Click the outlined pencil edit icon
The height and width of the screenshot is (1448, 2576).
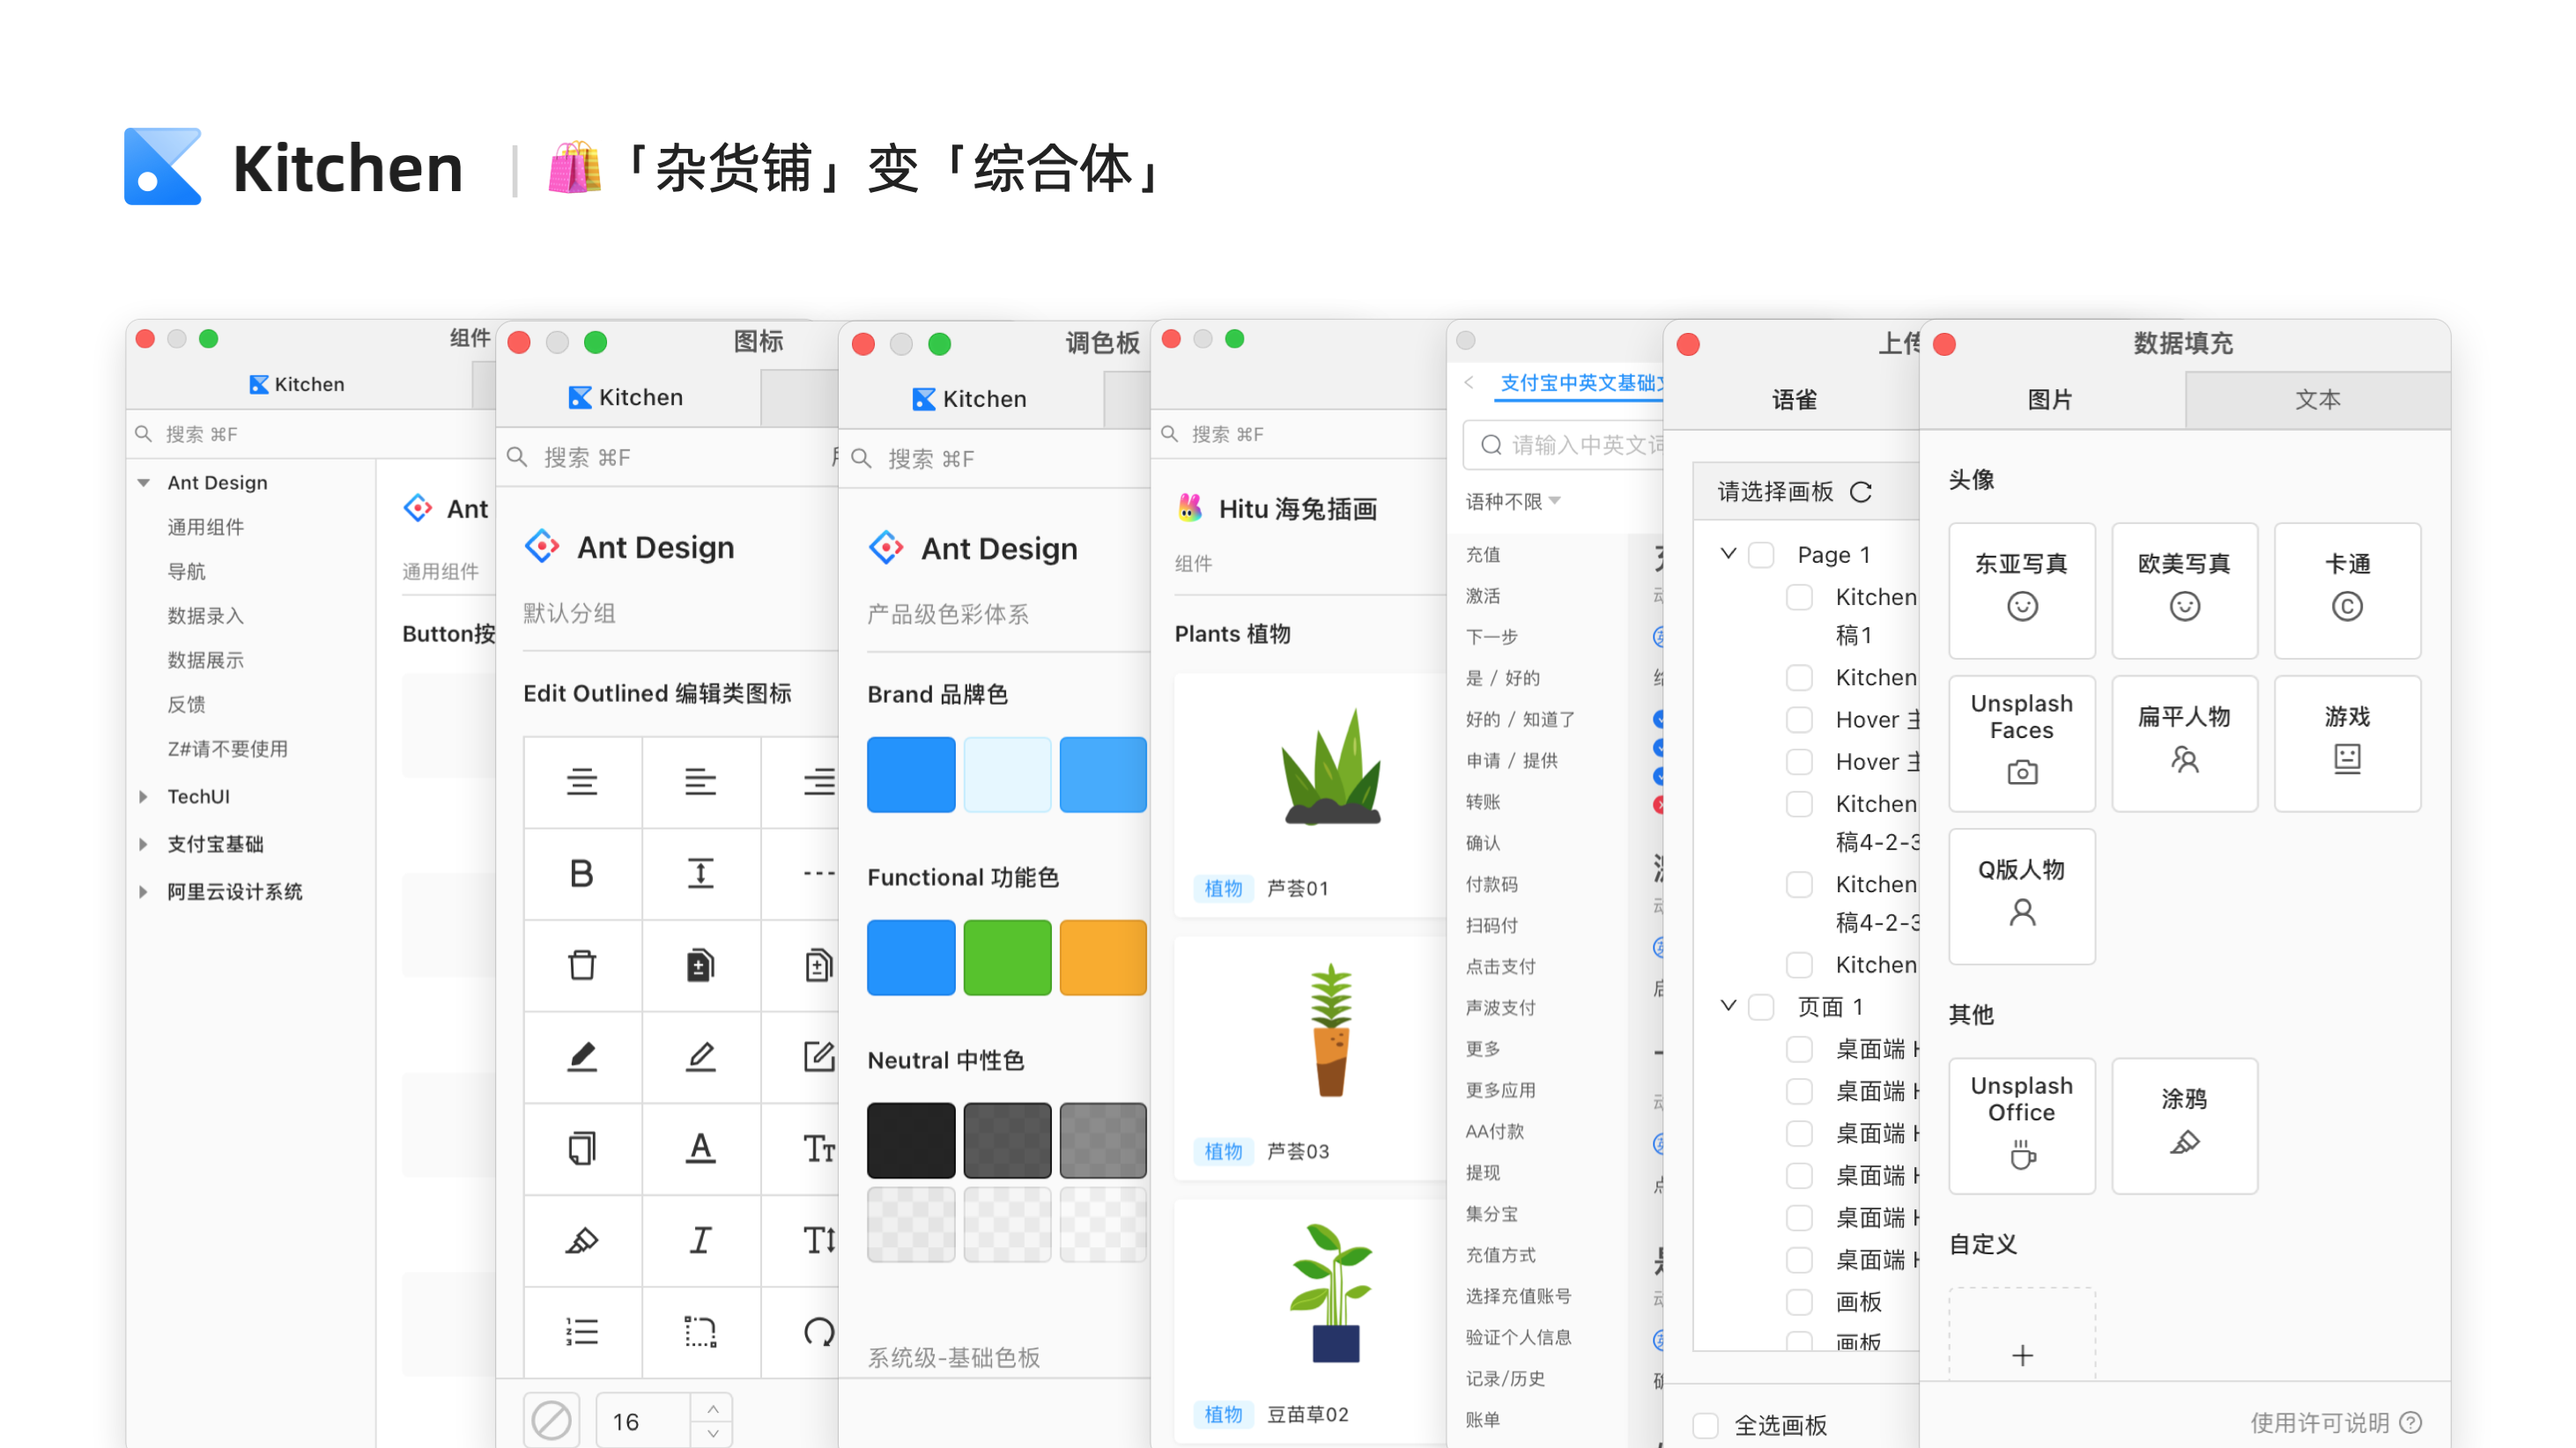coord(700,1056)
